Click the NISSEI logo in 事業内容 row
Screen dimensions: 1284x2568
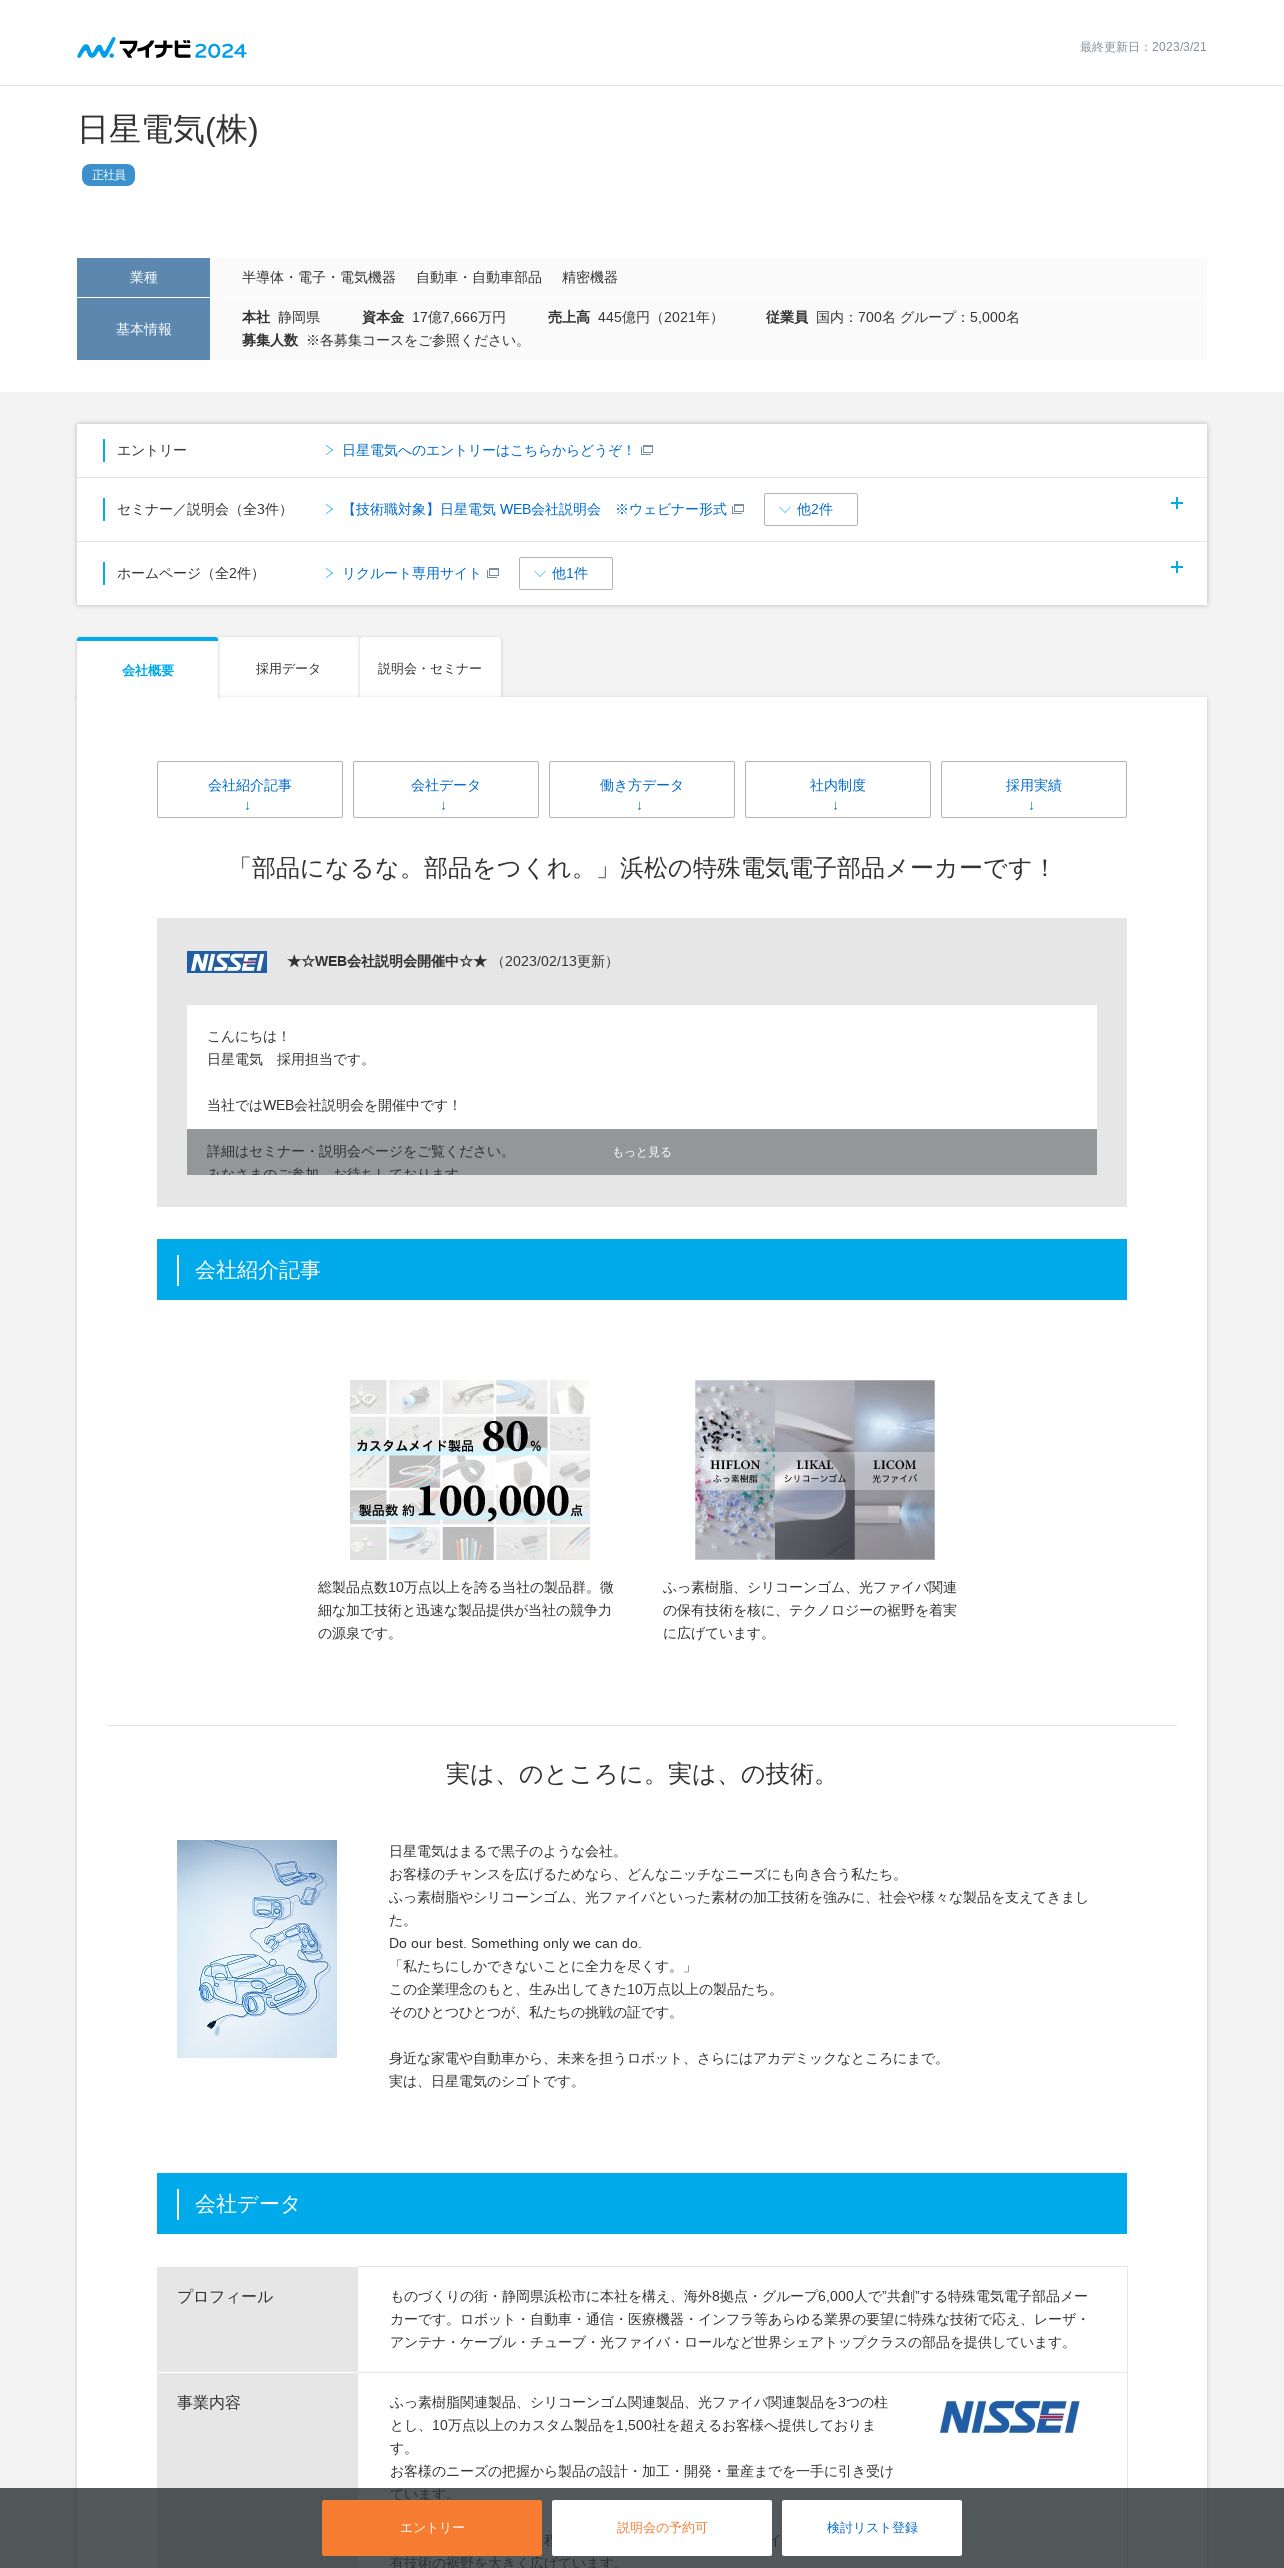pyautogui.click(x=1009, y=2417)
